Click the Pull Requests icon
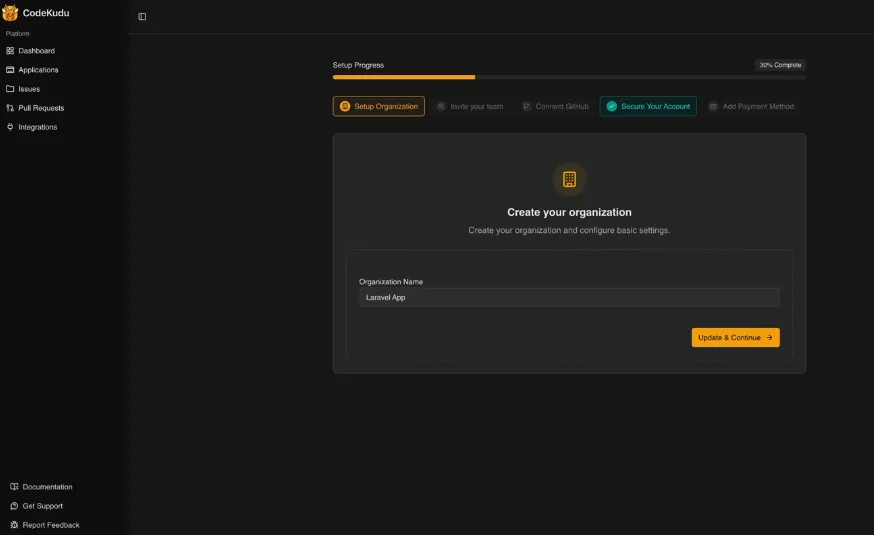 [10, 108]
